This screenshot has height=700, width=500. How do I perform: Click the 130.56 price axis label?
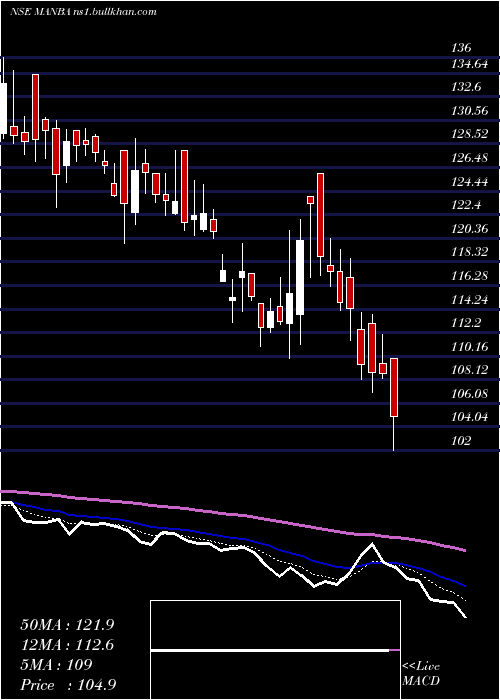point(470,111)
